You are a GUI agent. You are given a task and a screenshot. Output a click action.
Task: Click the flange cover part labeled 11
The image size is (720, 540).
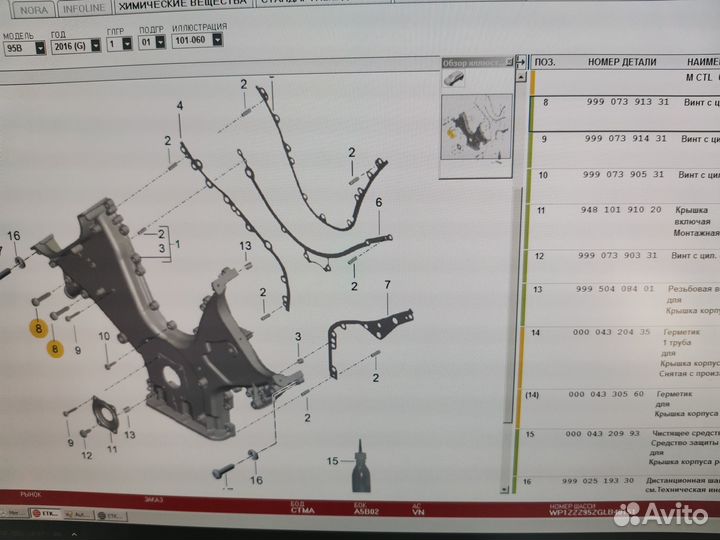click(x=105, y=420)
